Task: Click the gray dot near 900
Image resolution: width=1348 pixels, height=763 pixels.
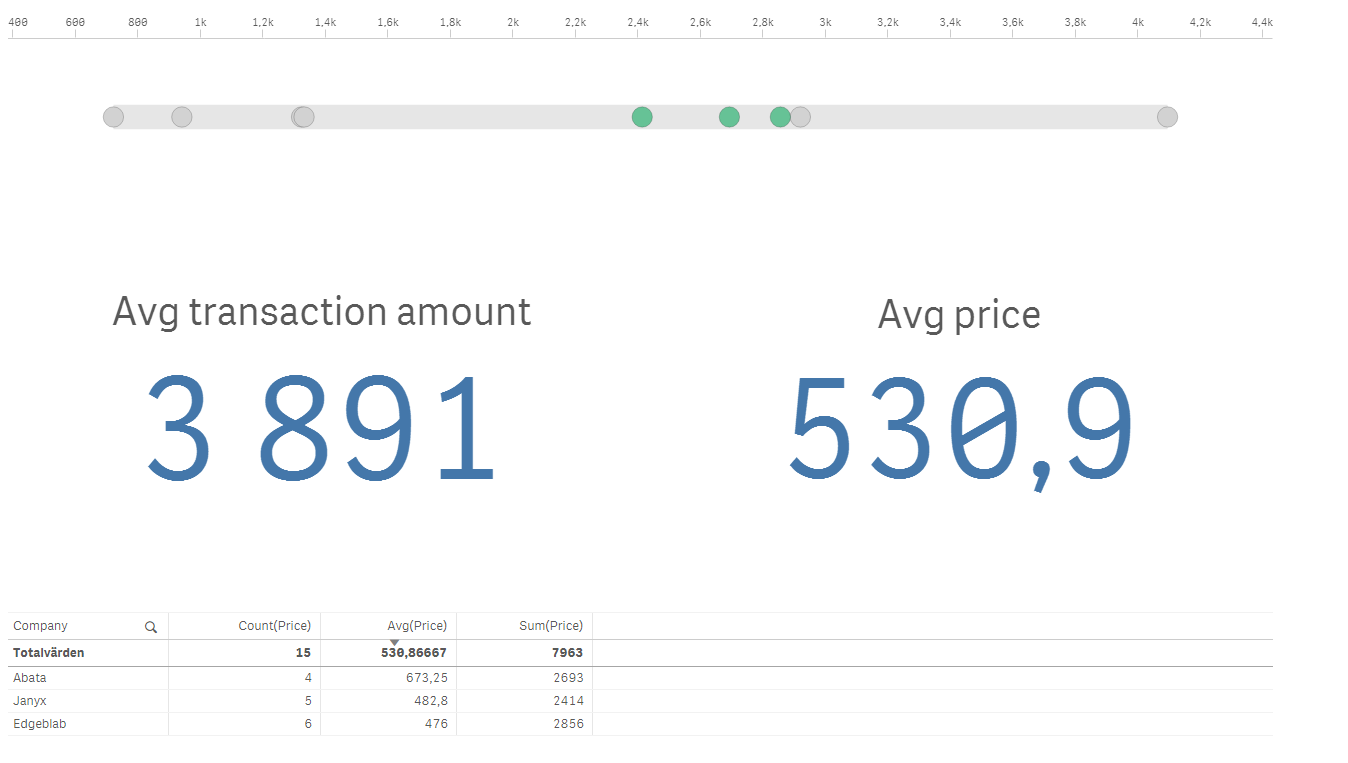Action: [x=181, y=117]
